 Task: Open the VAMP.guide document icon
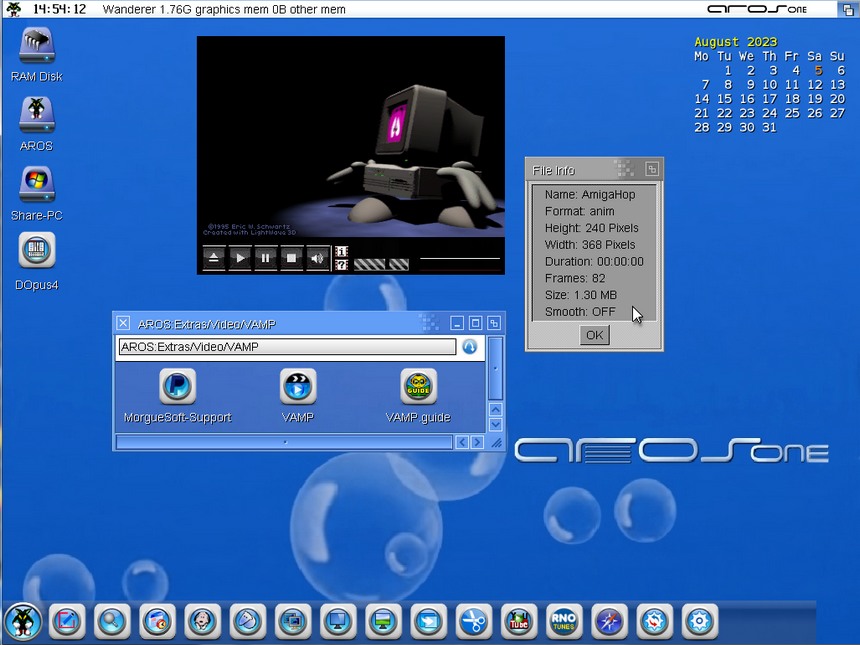418,386
